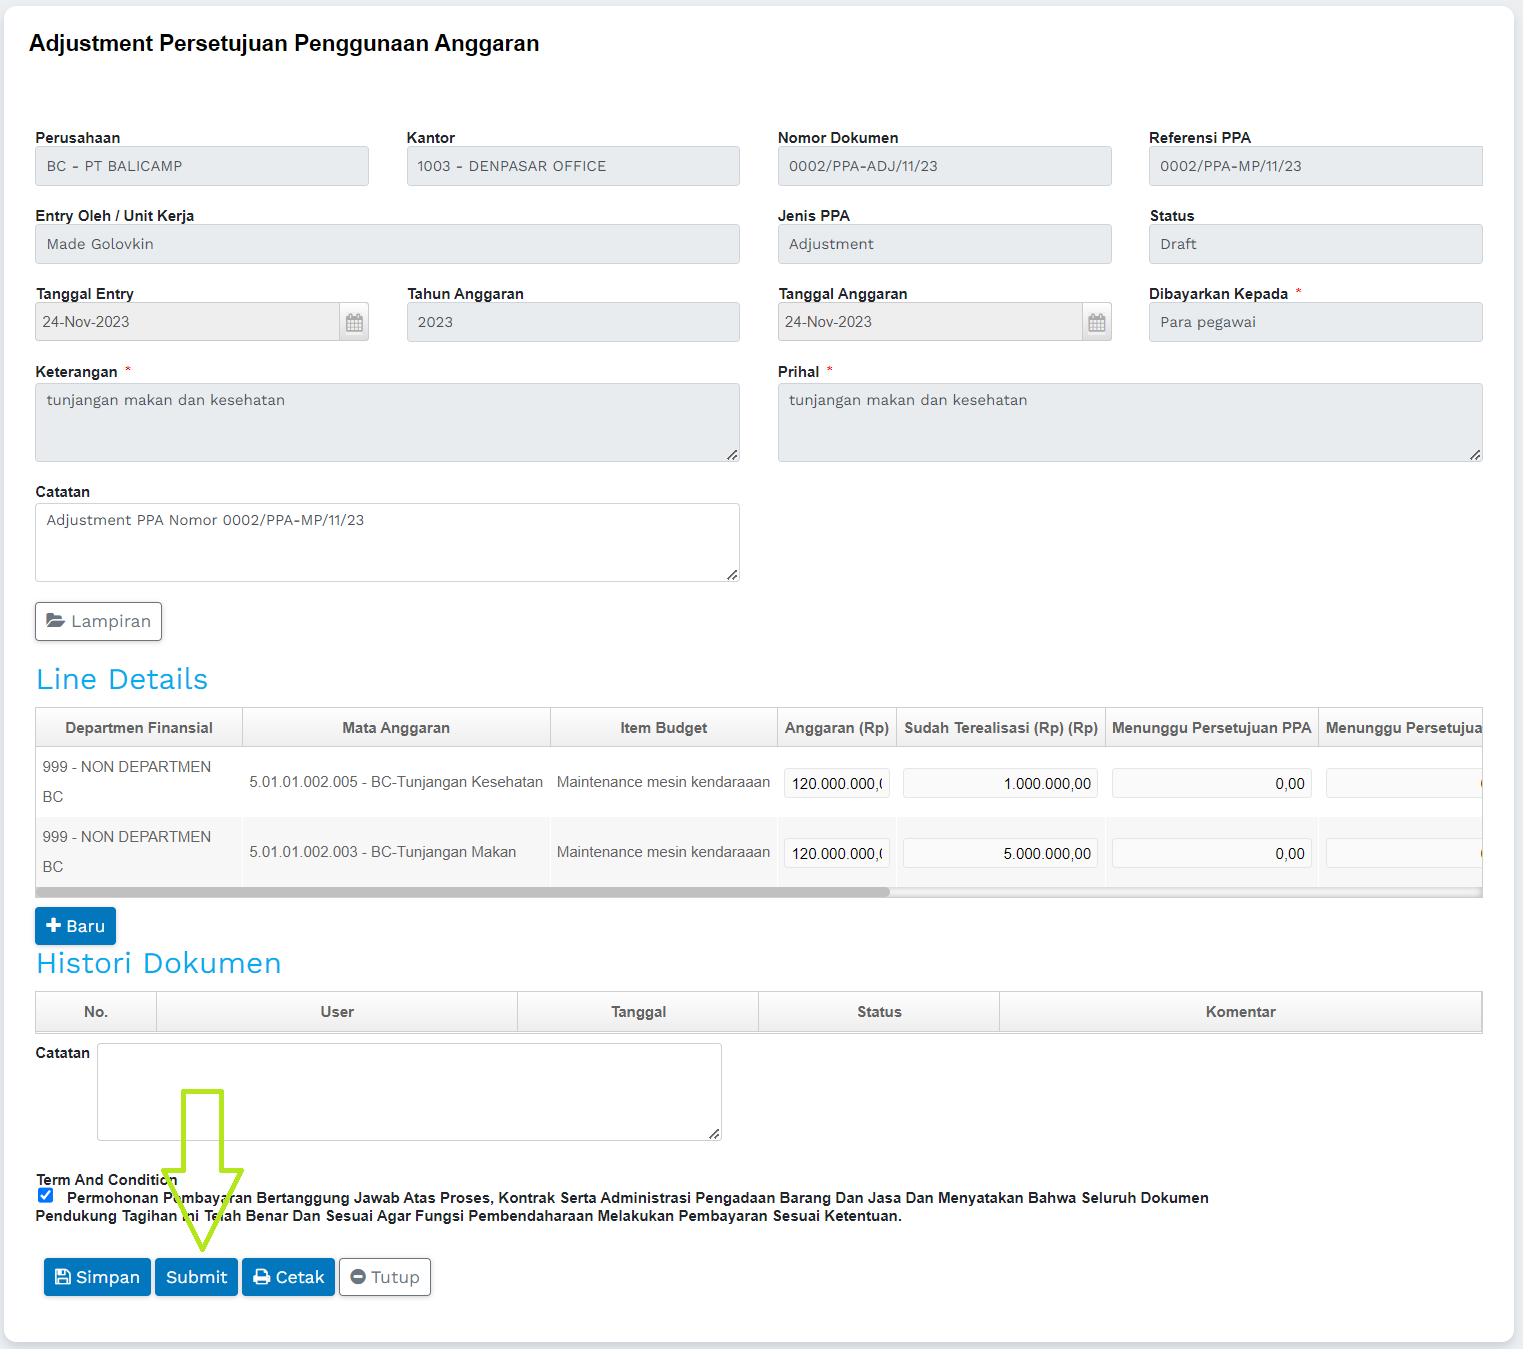Click the Mata Anggaran column header

coord(396,728)
